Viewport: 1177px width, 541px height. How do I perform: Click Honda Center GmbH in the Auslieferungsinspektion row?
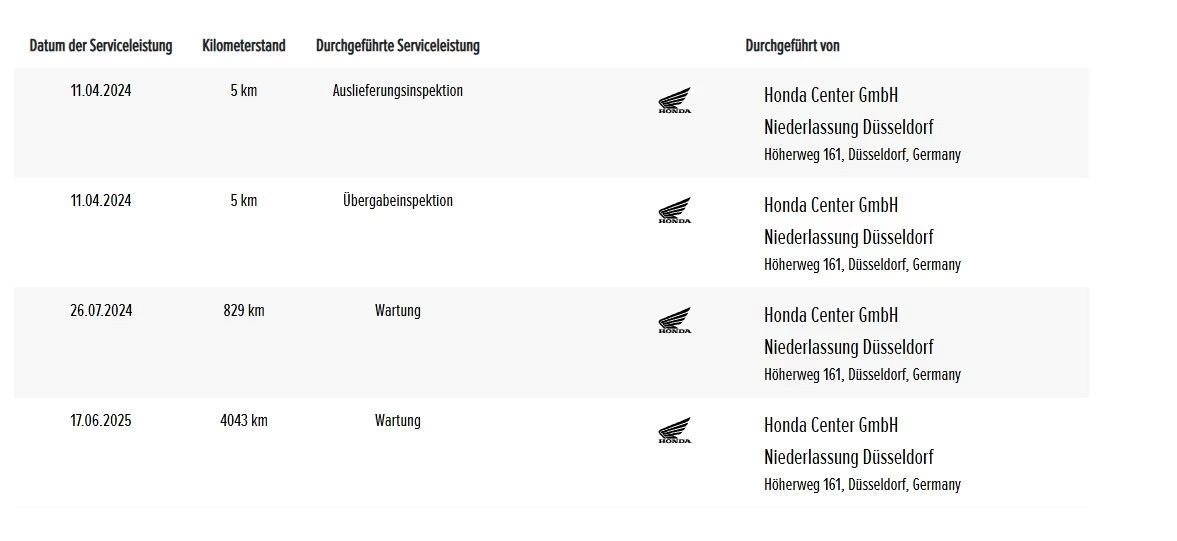(830, 96)
